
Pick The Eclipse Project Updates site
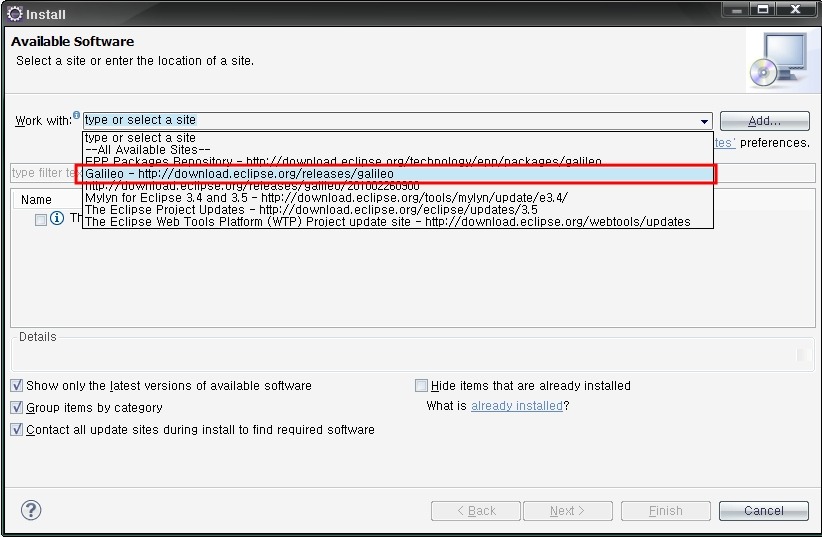(311, 210)
